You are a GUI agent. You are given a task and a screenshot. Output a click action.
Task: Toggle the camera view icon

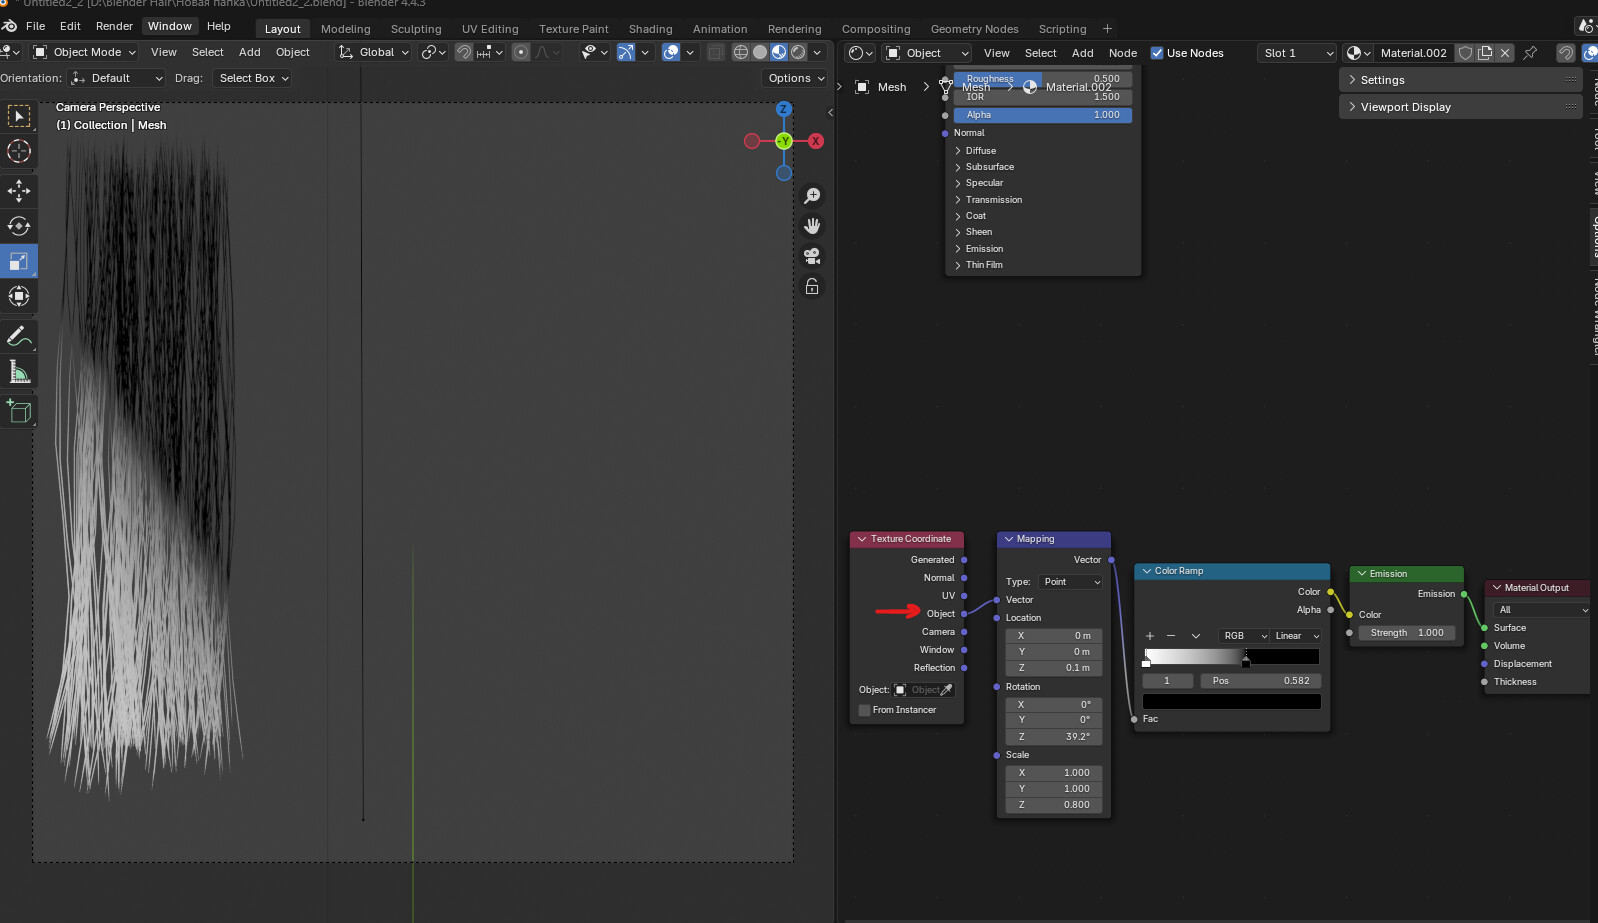tap(812, 256)
